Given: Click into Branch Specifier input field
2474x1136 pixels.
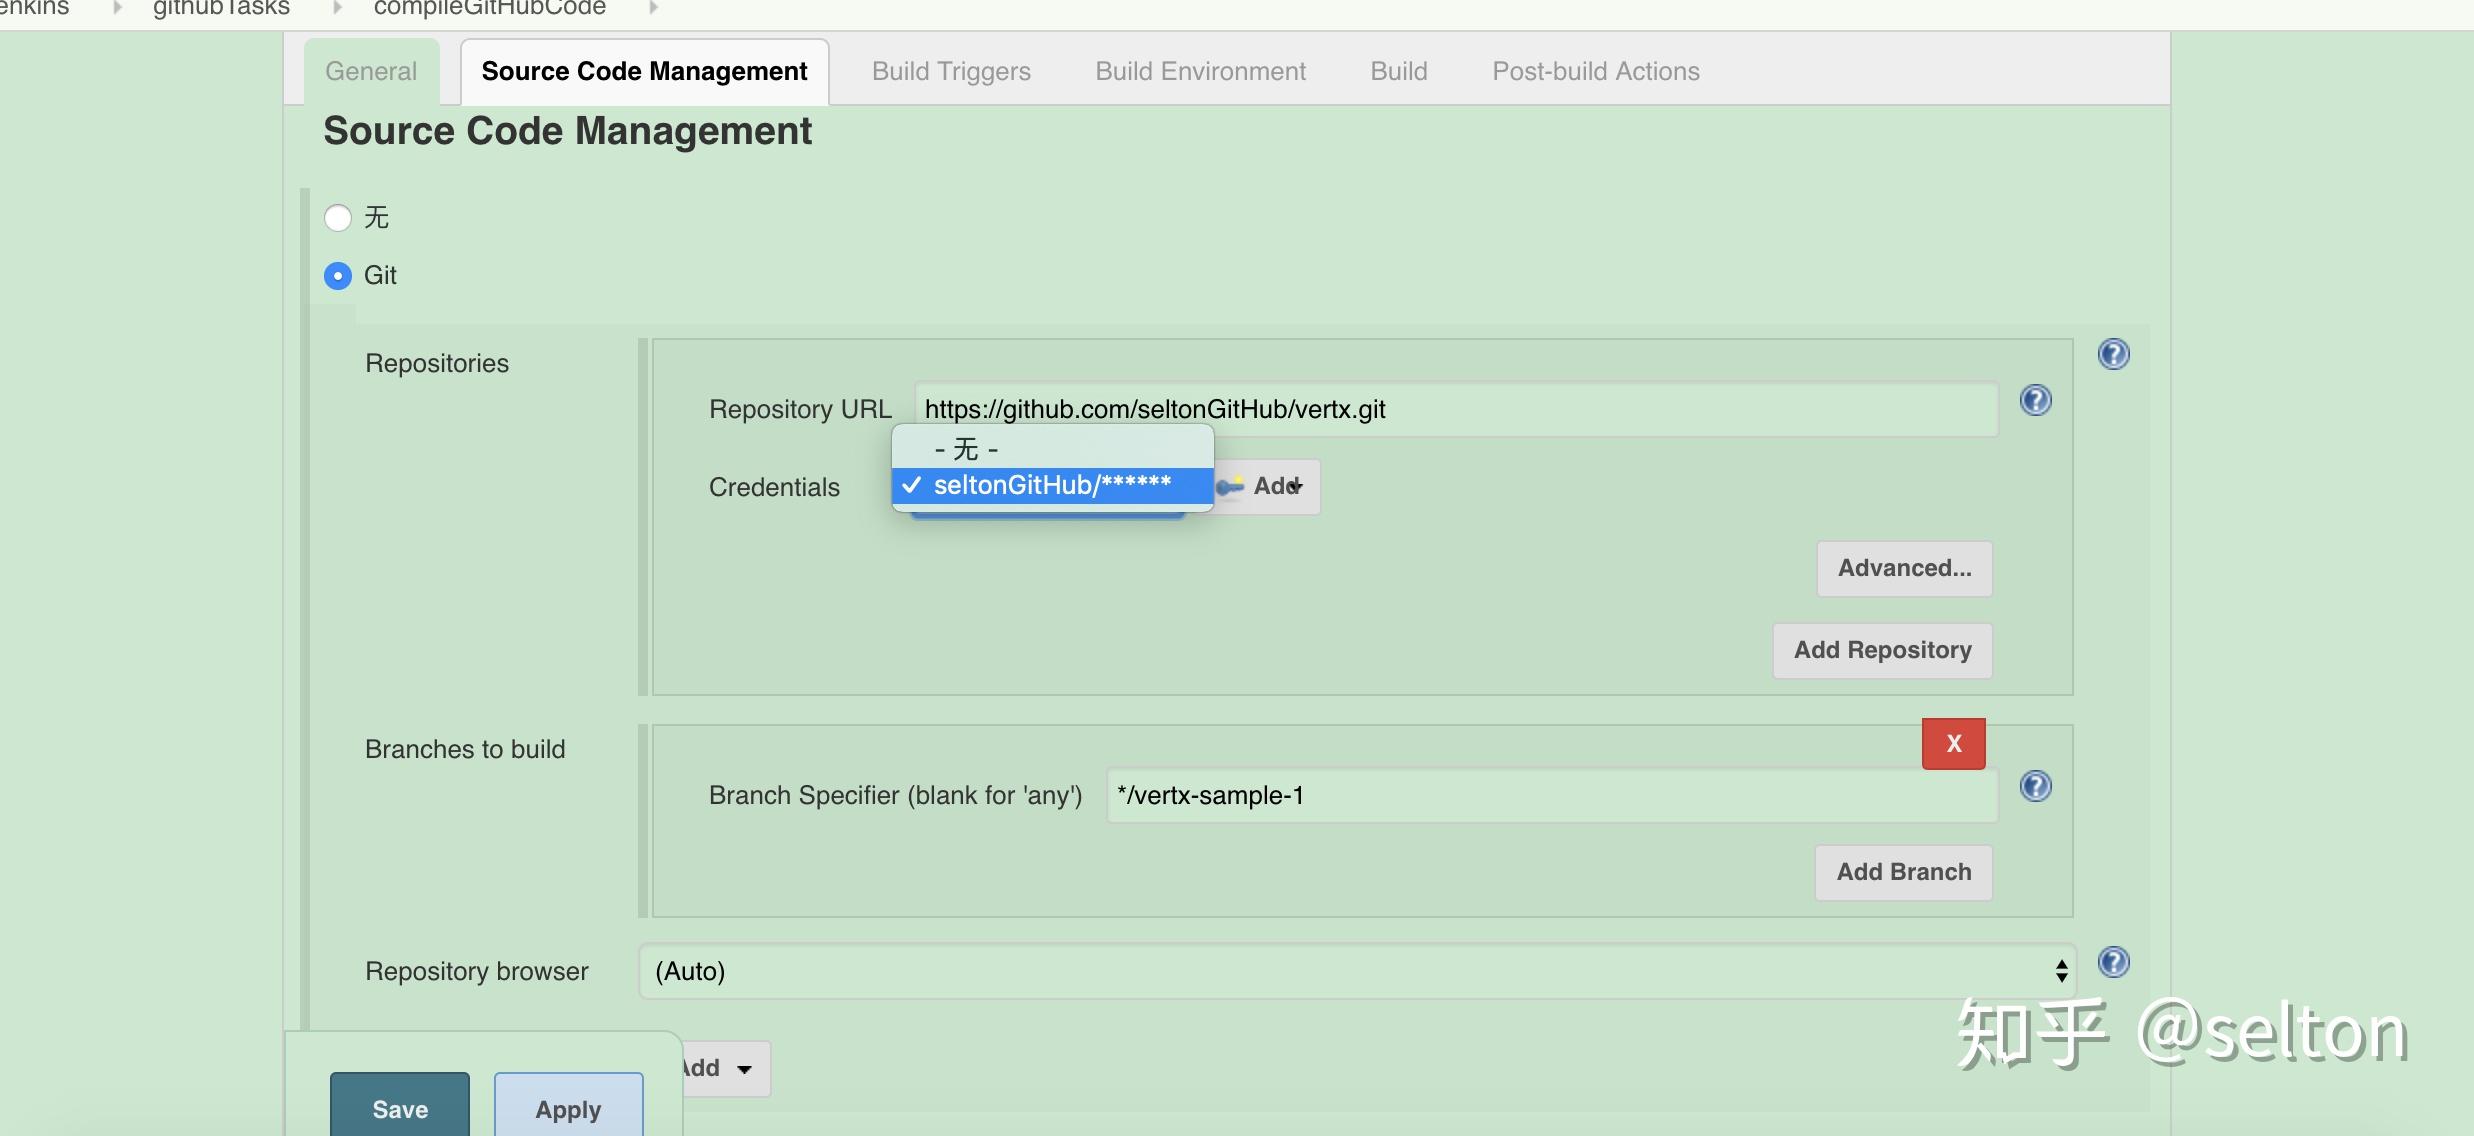Looking at the screenshot, I should click(1550, 796).
